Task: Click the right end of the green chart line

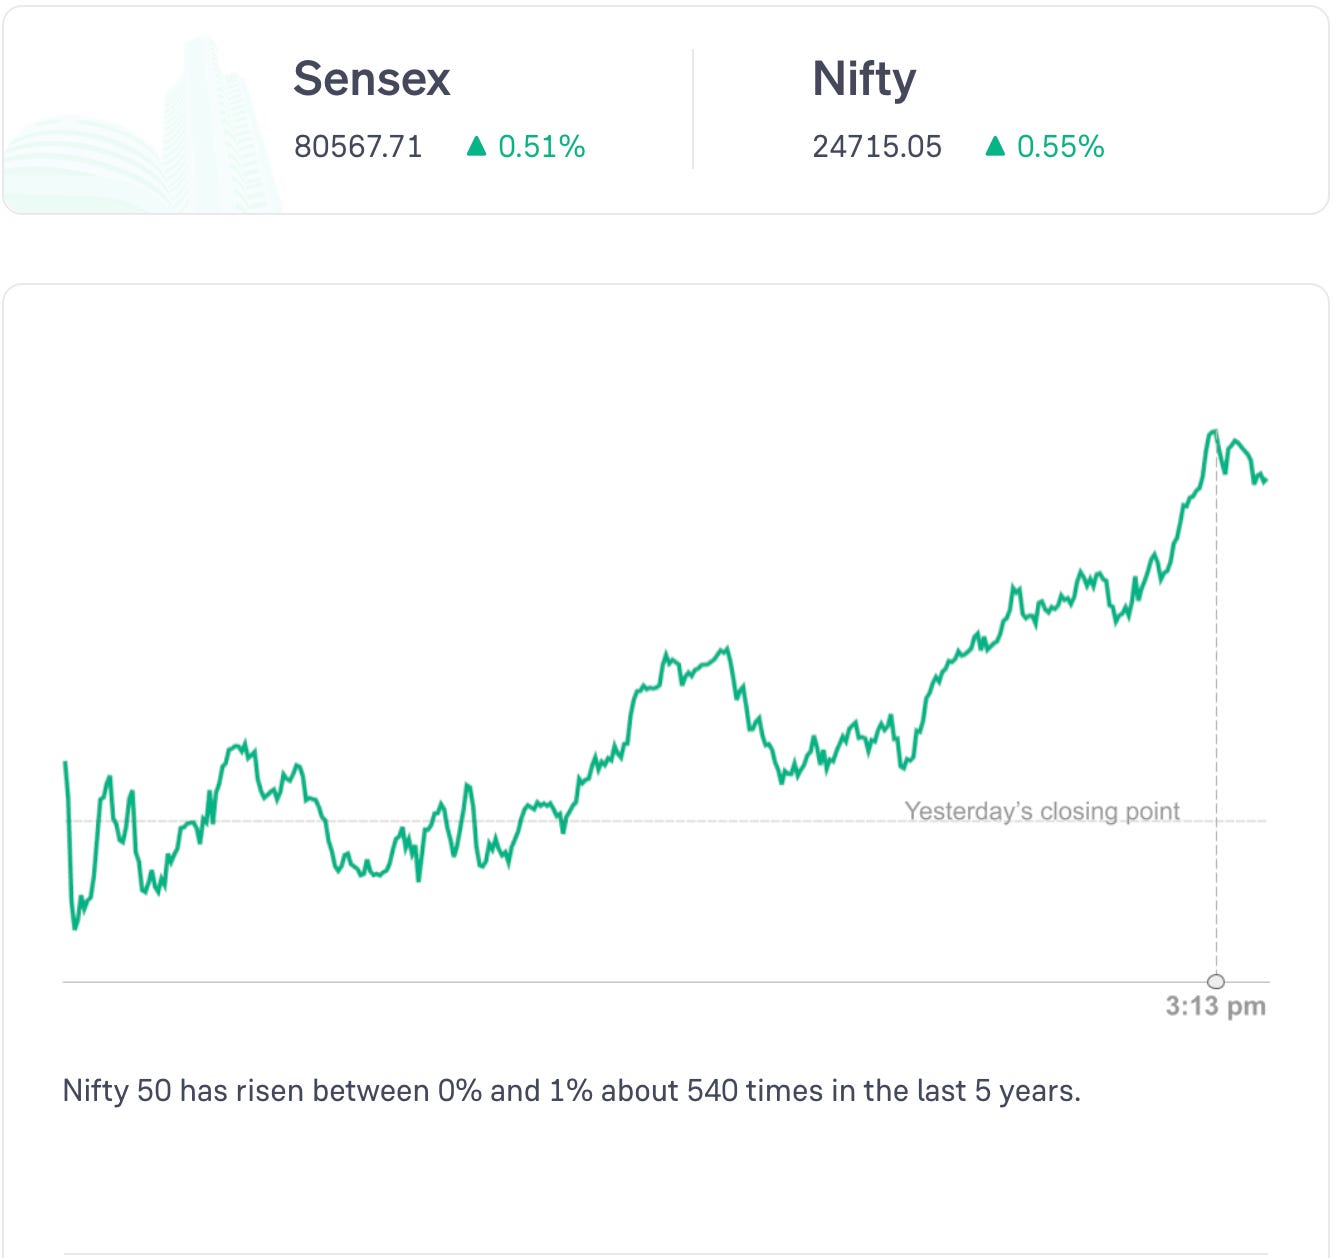Action: pyautogui.click(x=1265, y=481)
